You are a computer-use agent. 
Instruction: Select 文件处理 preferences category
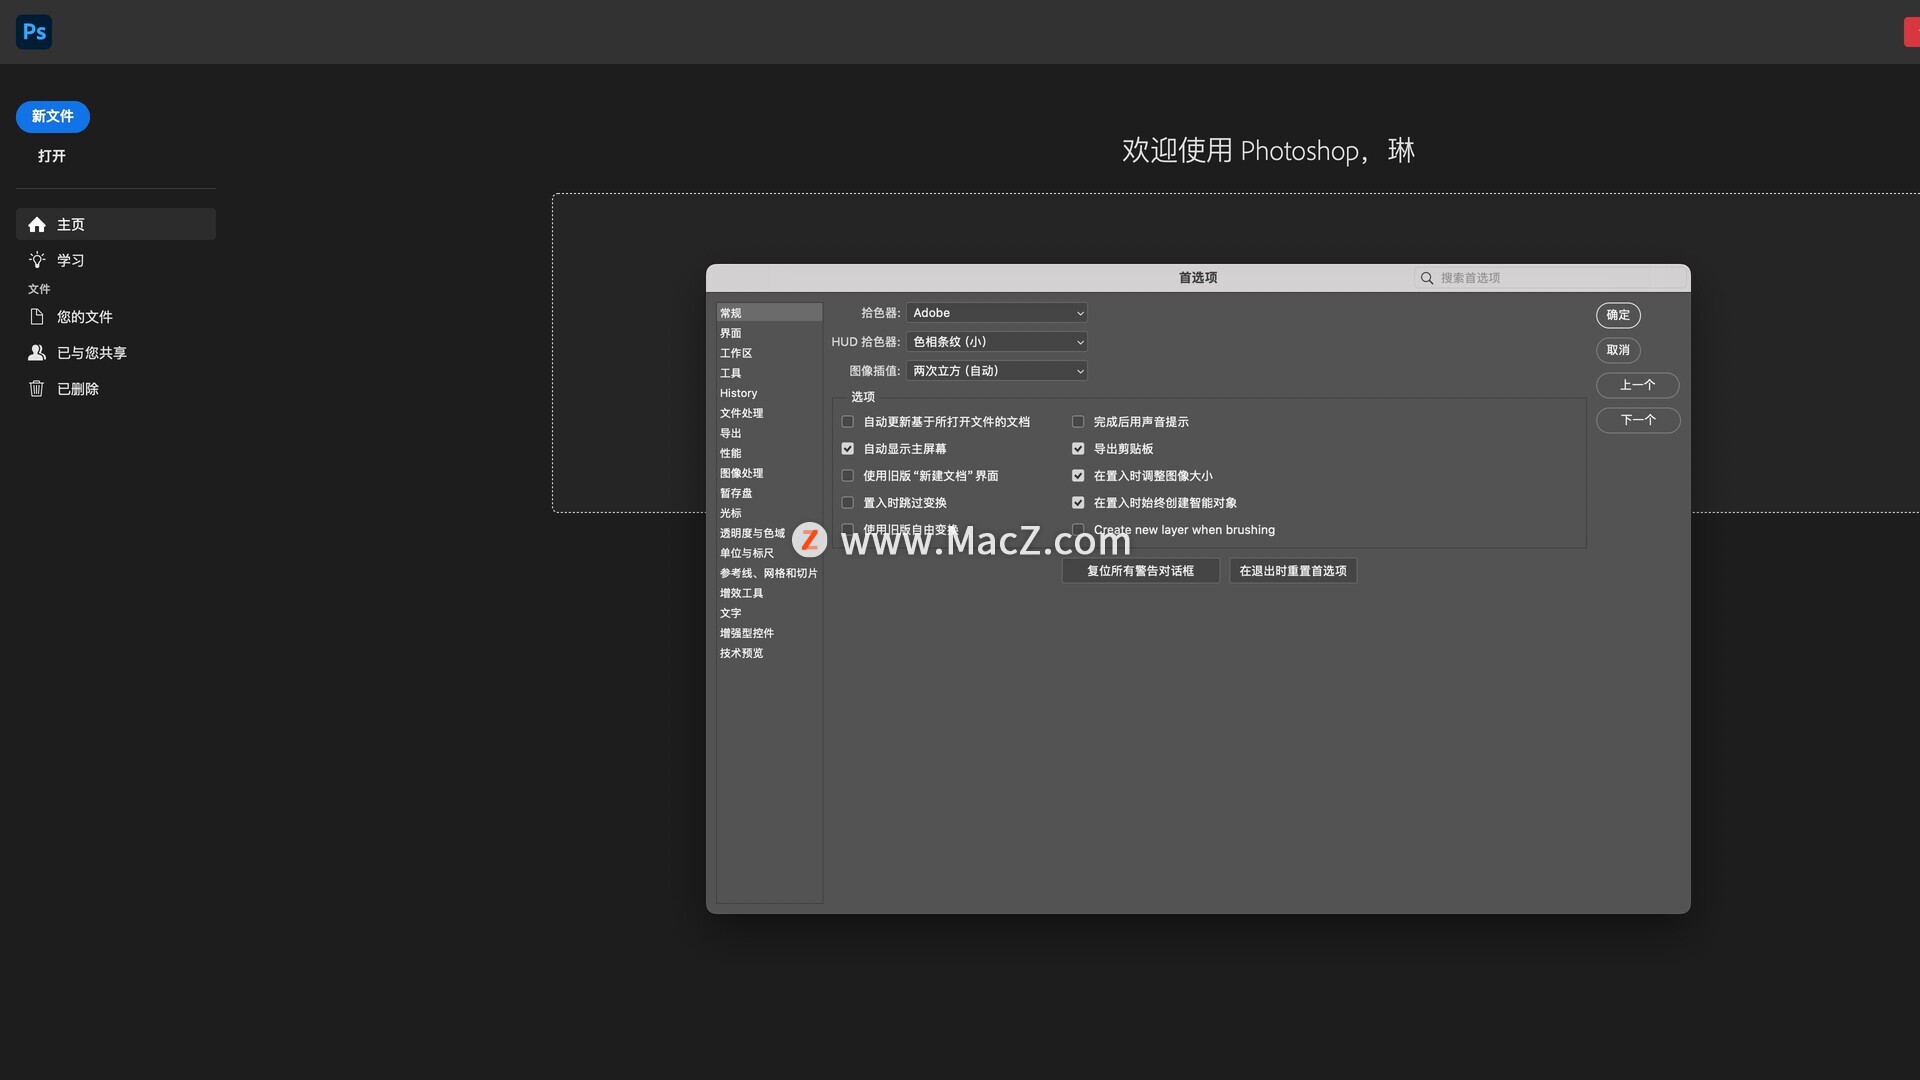click(769, 413)
